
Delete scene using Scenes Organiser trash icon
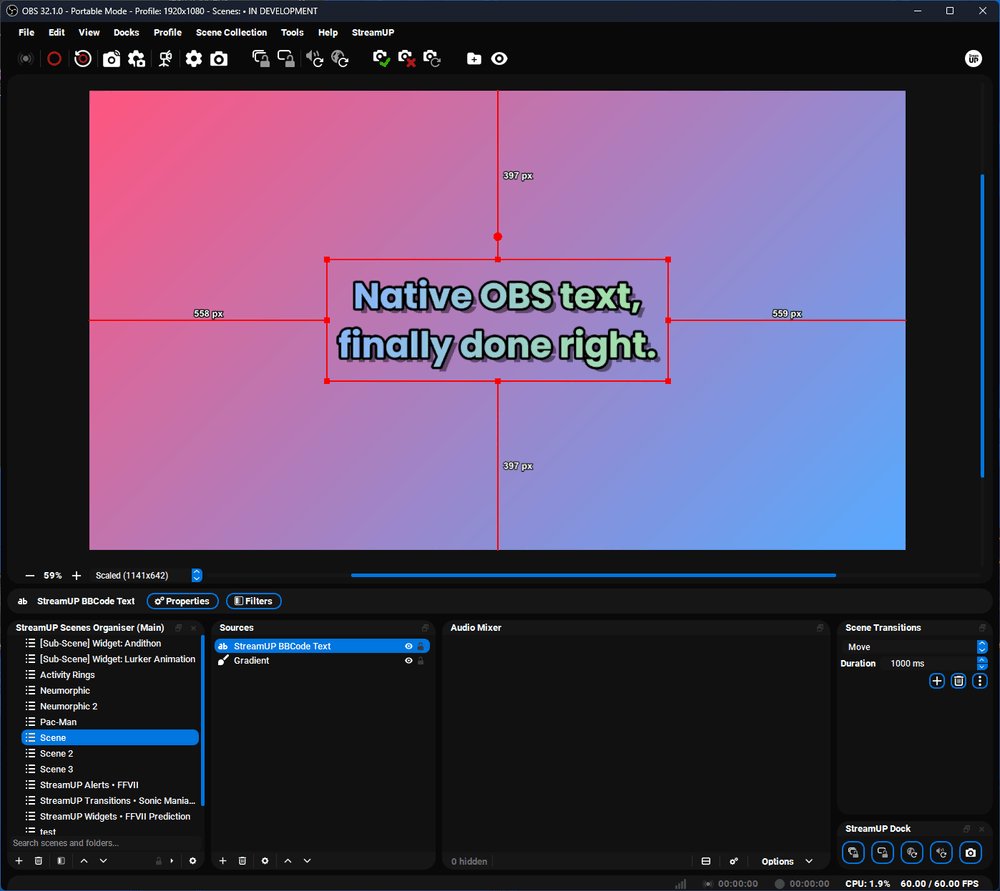[x=38, y=860]
